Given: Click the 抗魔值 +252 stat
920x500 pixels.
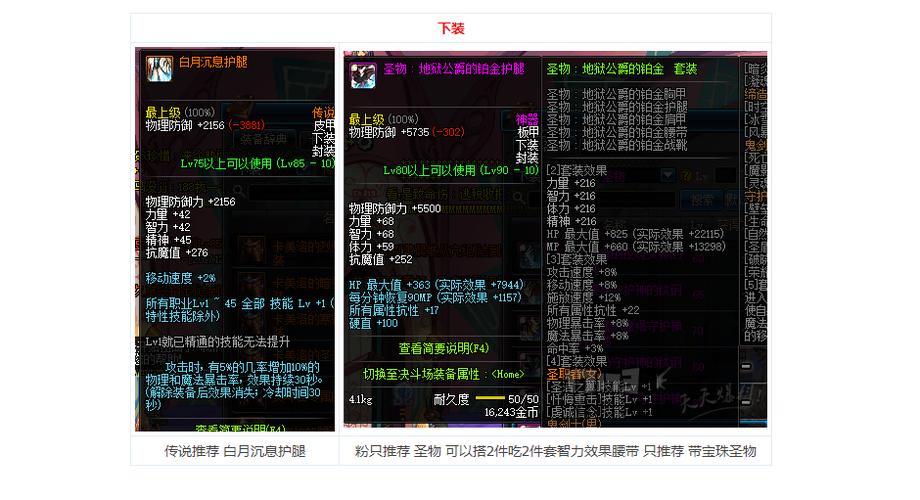Looking at the screenshot, I should (x=381, y=259).
